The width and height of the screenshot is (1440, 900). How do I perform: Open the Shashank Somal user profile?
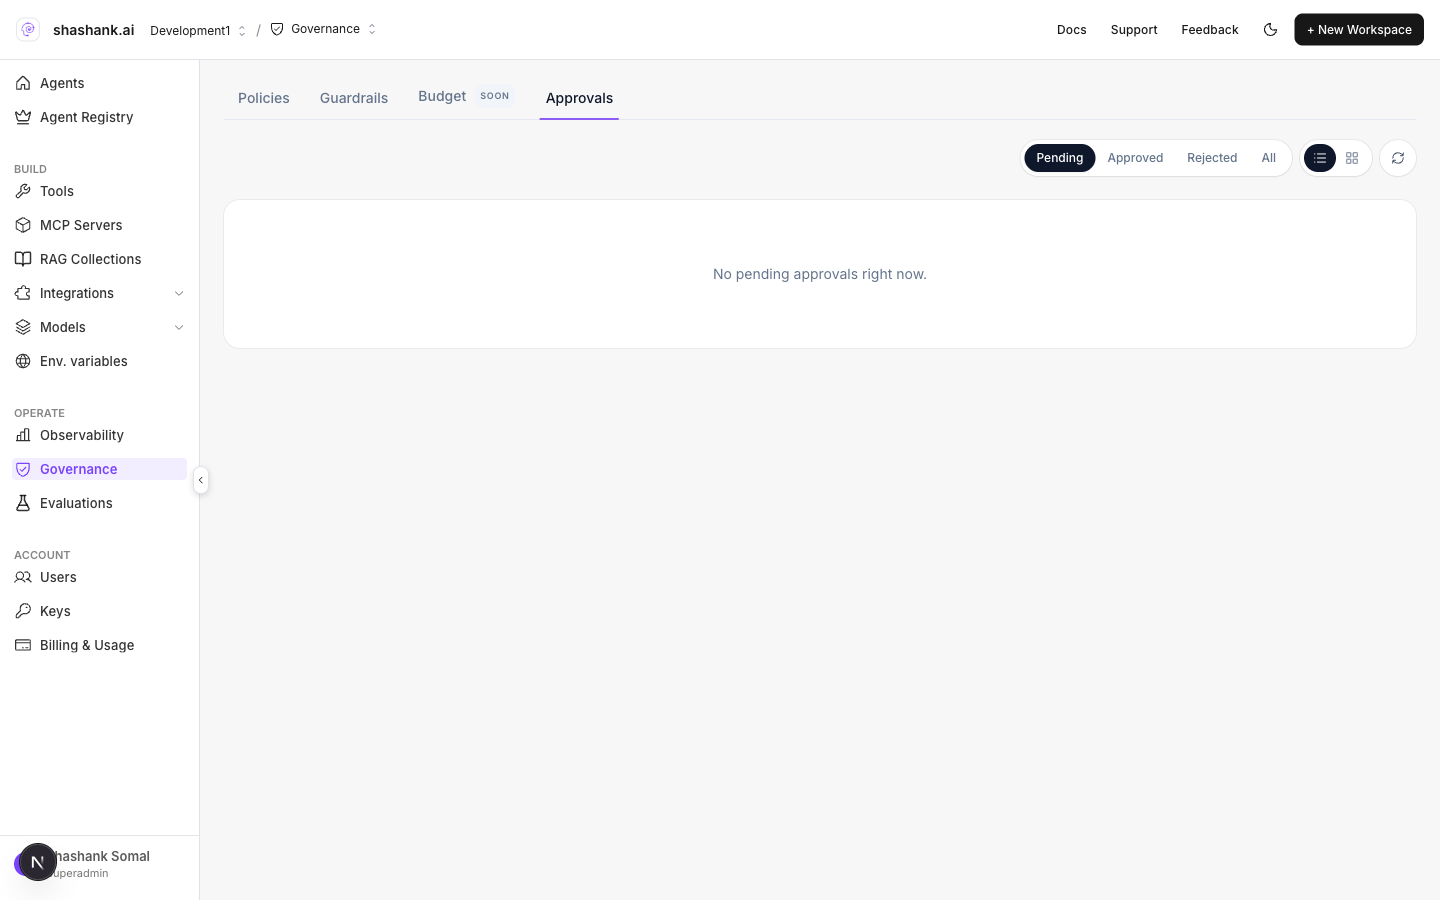(x=99, y=864)
